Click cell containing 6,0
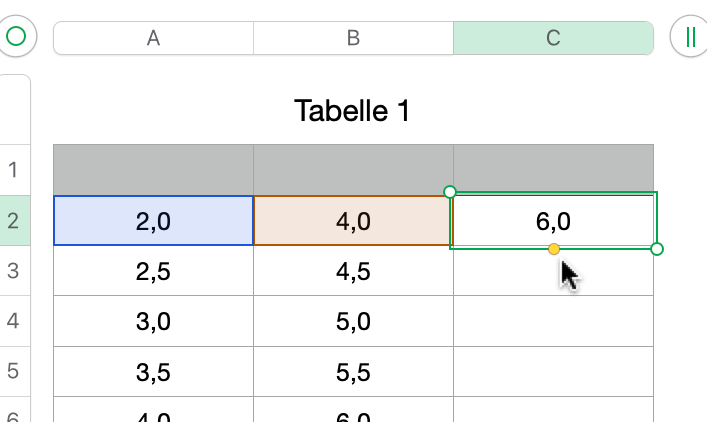This screenshot has width=707, height=422. click(553, 221)
